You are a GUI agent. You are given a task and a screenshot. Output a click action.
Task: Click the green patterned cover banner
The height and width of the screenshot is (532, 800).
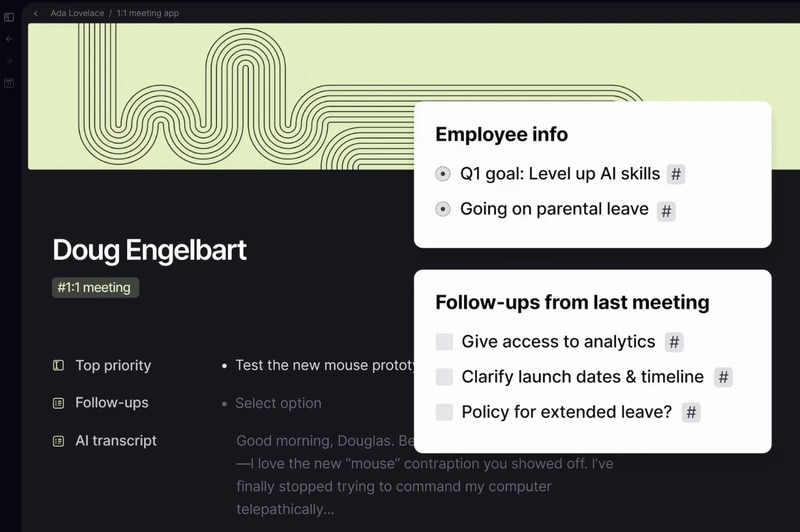(220, 95)
